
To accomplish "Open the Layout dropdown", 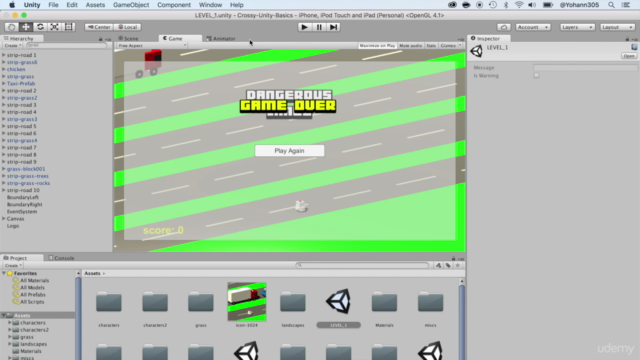I will click(618, 27).
